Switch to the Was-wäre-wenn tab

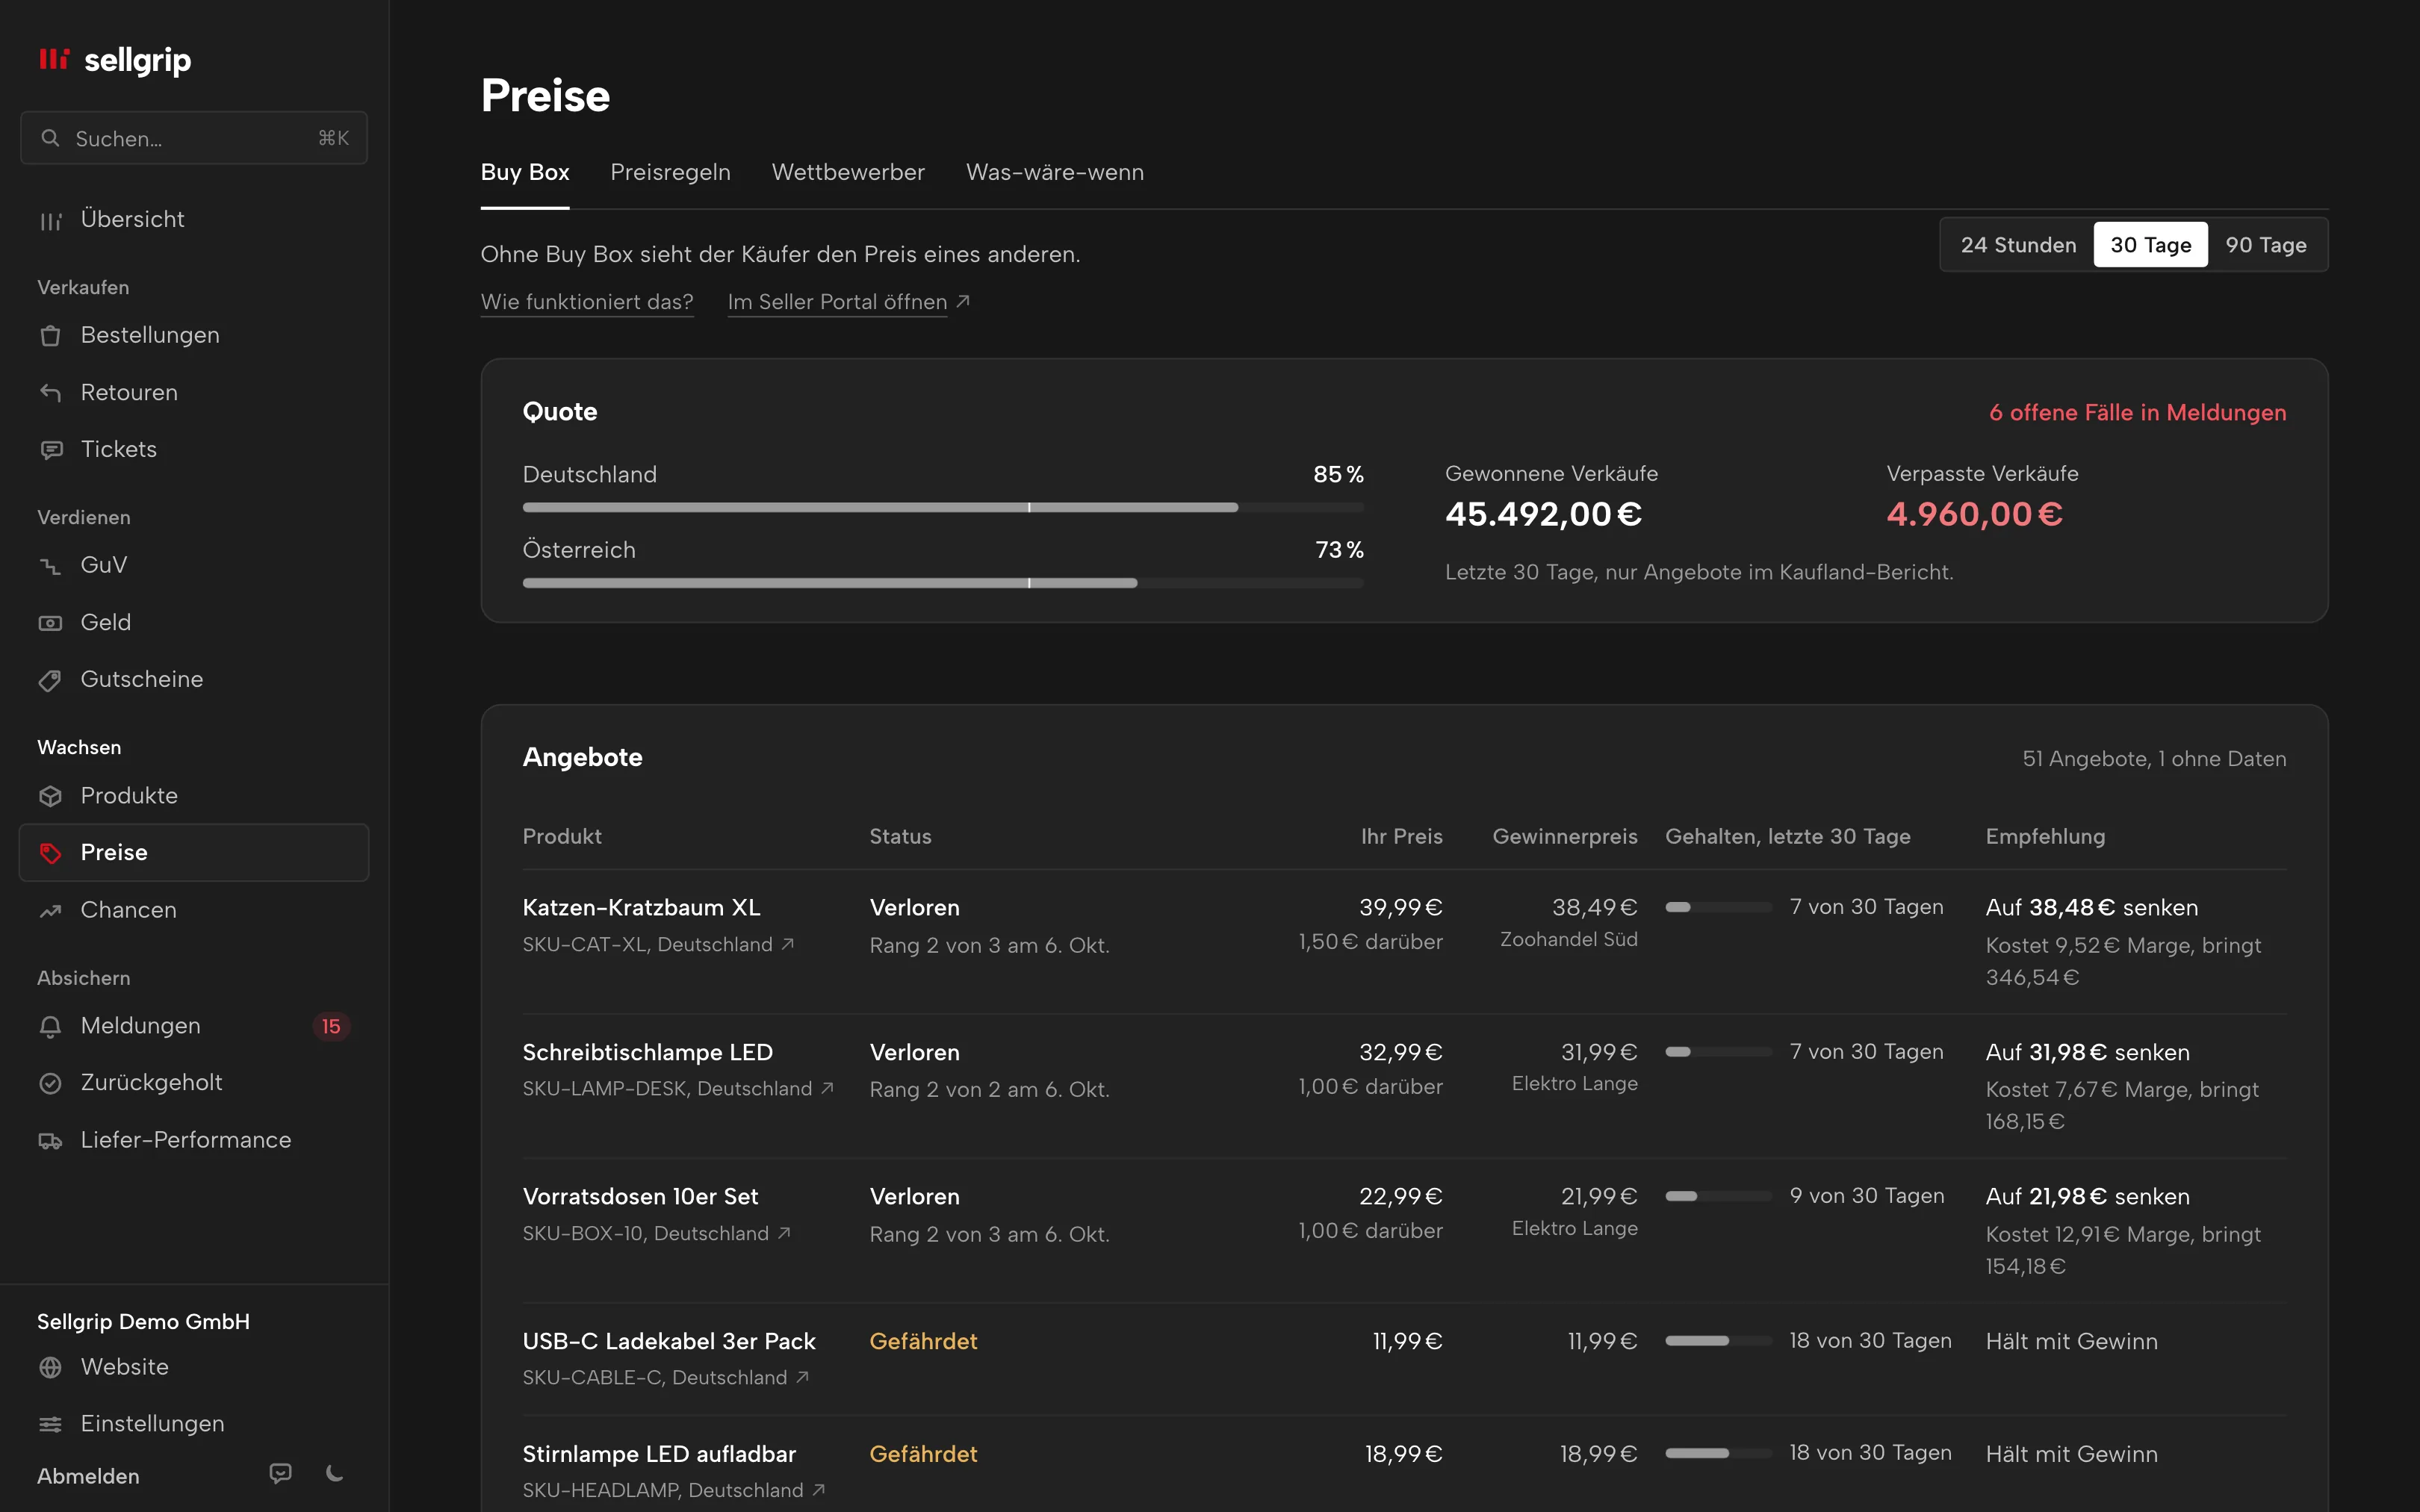pyautogui.click(x=1055, y=172)
